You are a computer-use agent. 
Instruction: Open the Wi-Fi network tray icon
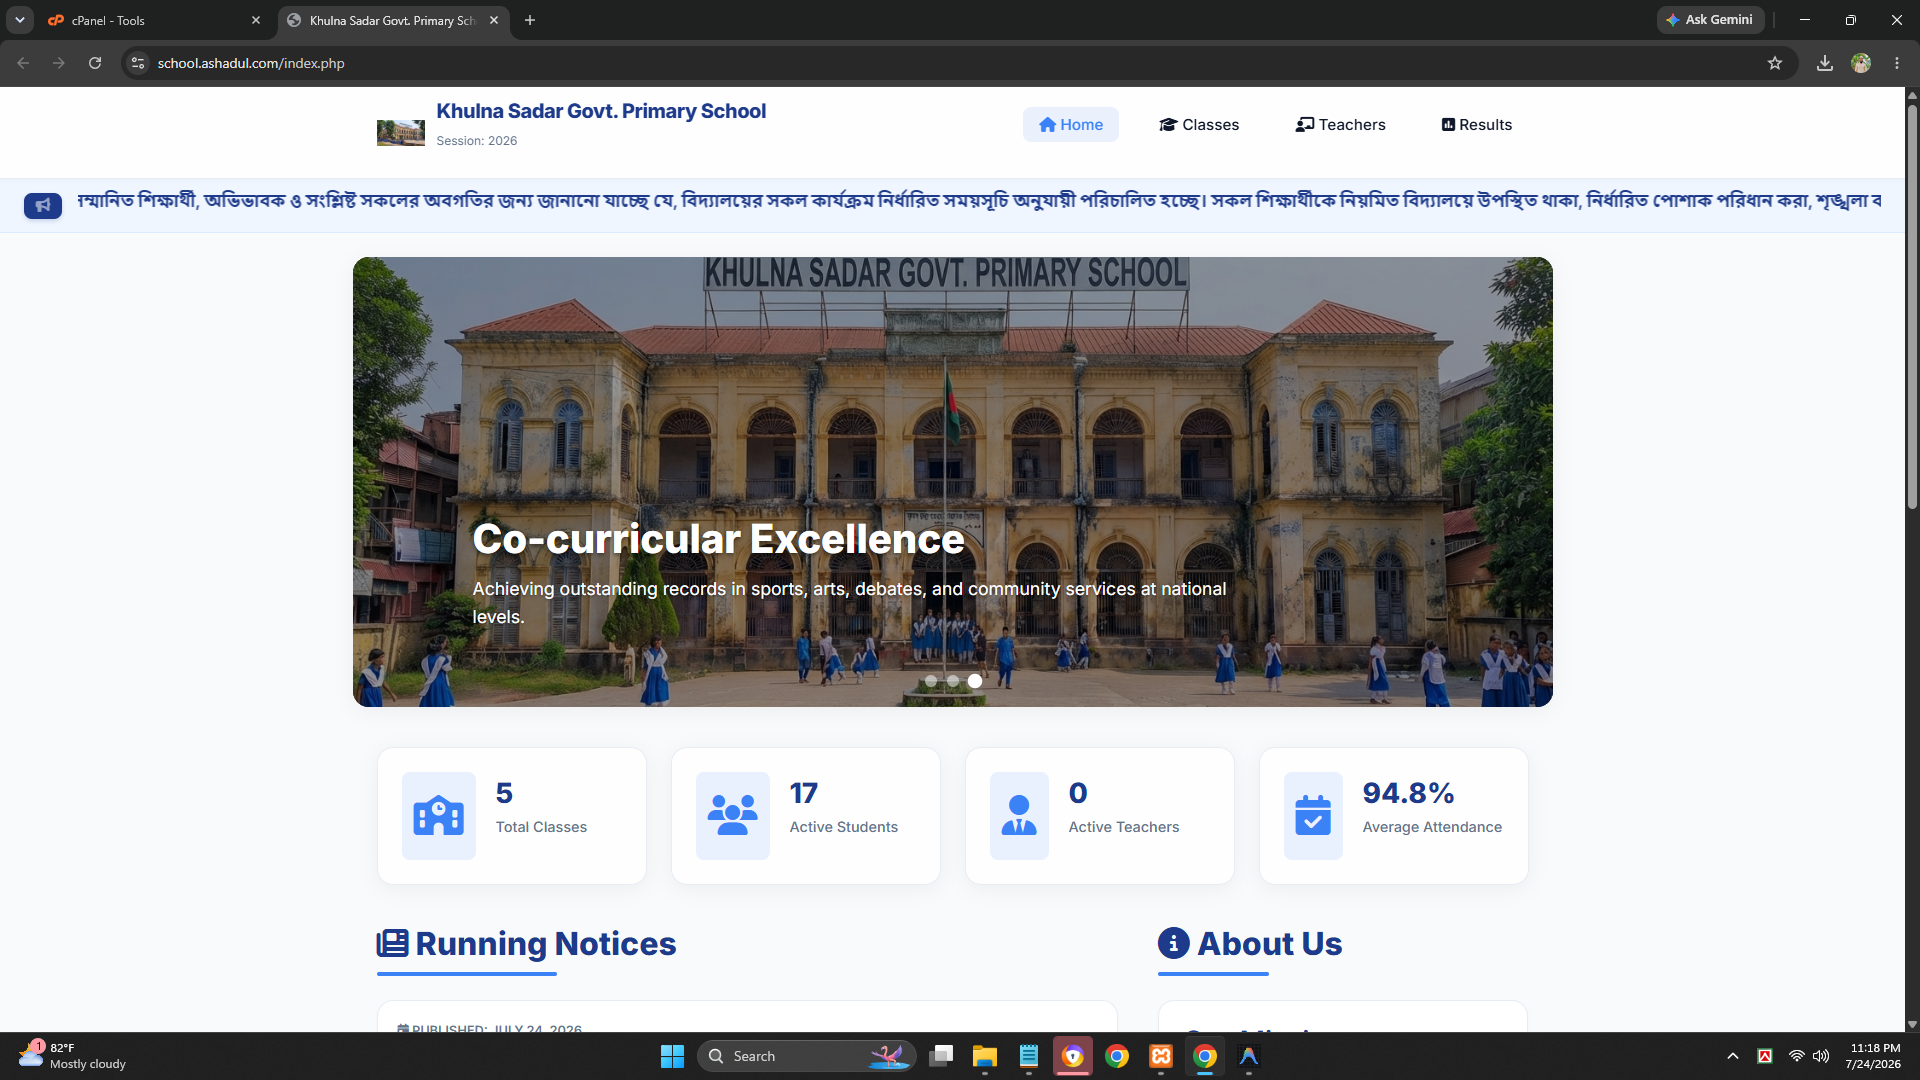(x=1797, y=1056)
